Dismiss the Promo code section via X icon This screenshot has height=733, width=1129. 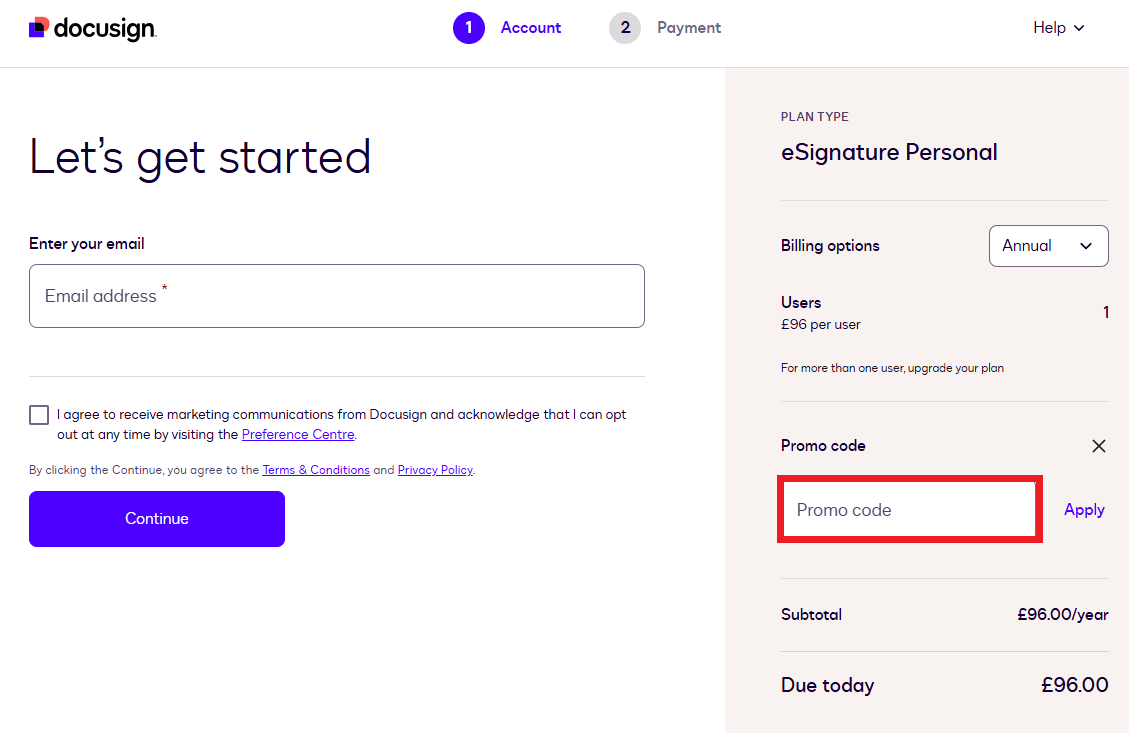1098,446
